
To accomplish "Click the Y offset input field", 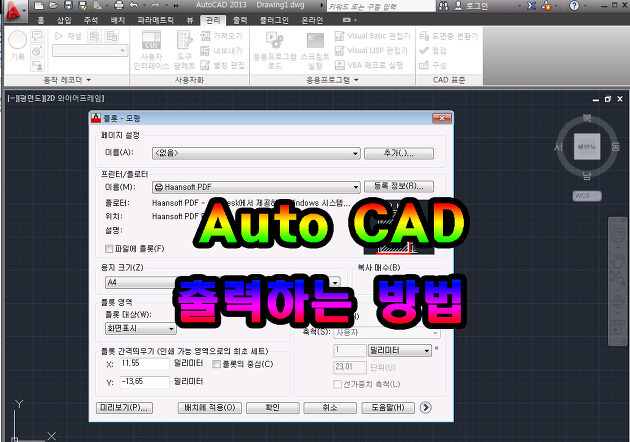I will tap(145, 382).
